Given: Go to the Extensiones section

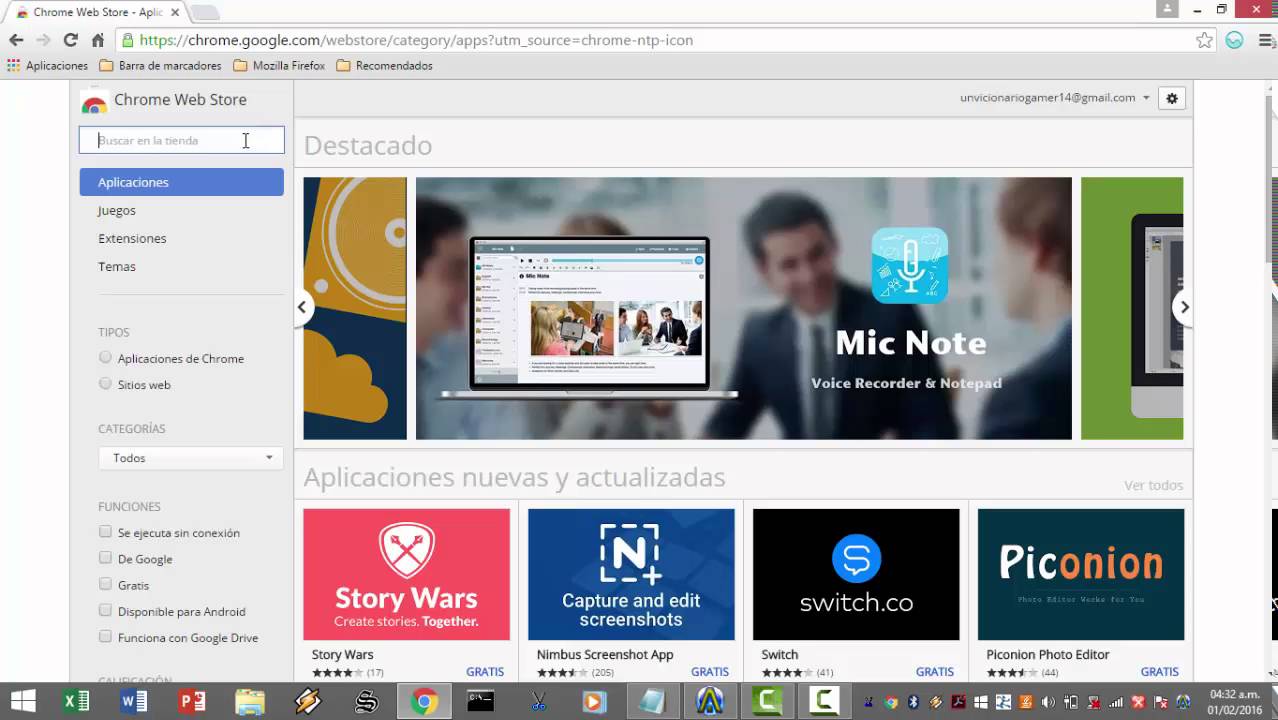Looking at the screenshot, I should [132, 238].
